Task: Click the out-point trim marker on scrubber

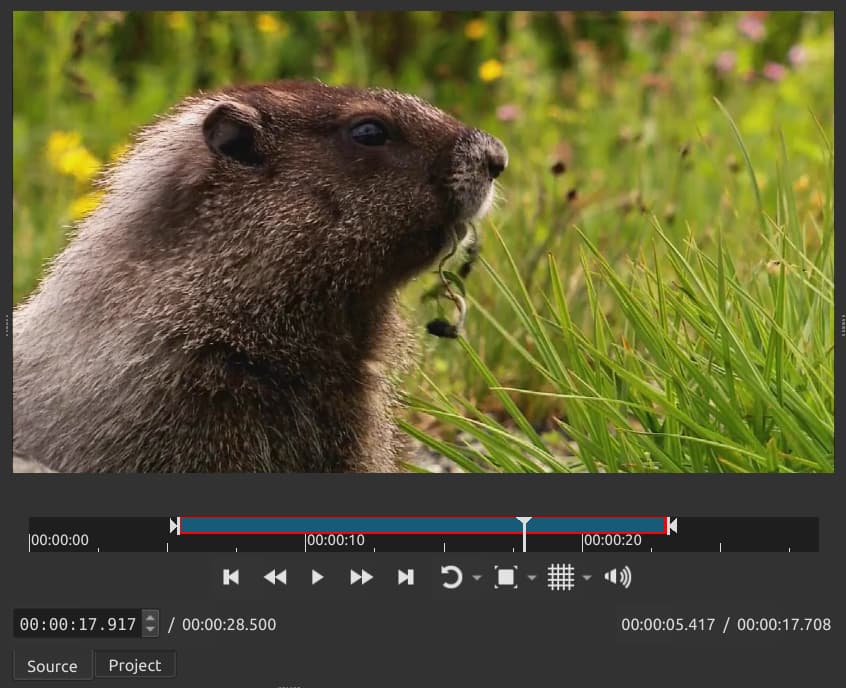Action: tap(672, 525)
